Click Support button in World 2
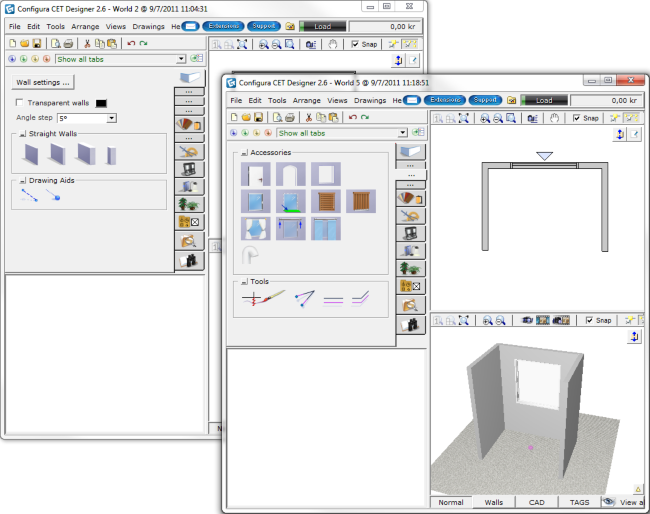 pyautogui.click(x=264, y=26)
